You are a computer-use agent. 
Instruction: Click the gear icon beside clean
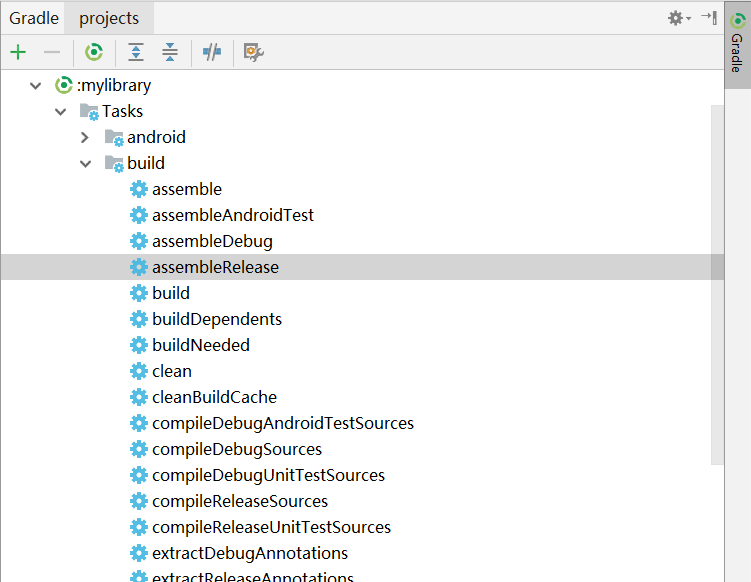pos(139,371)
